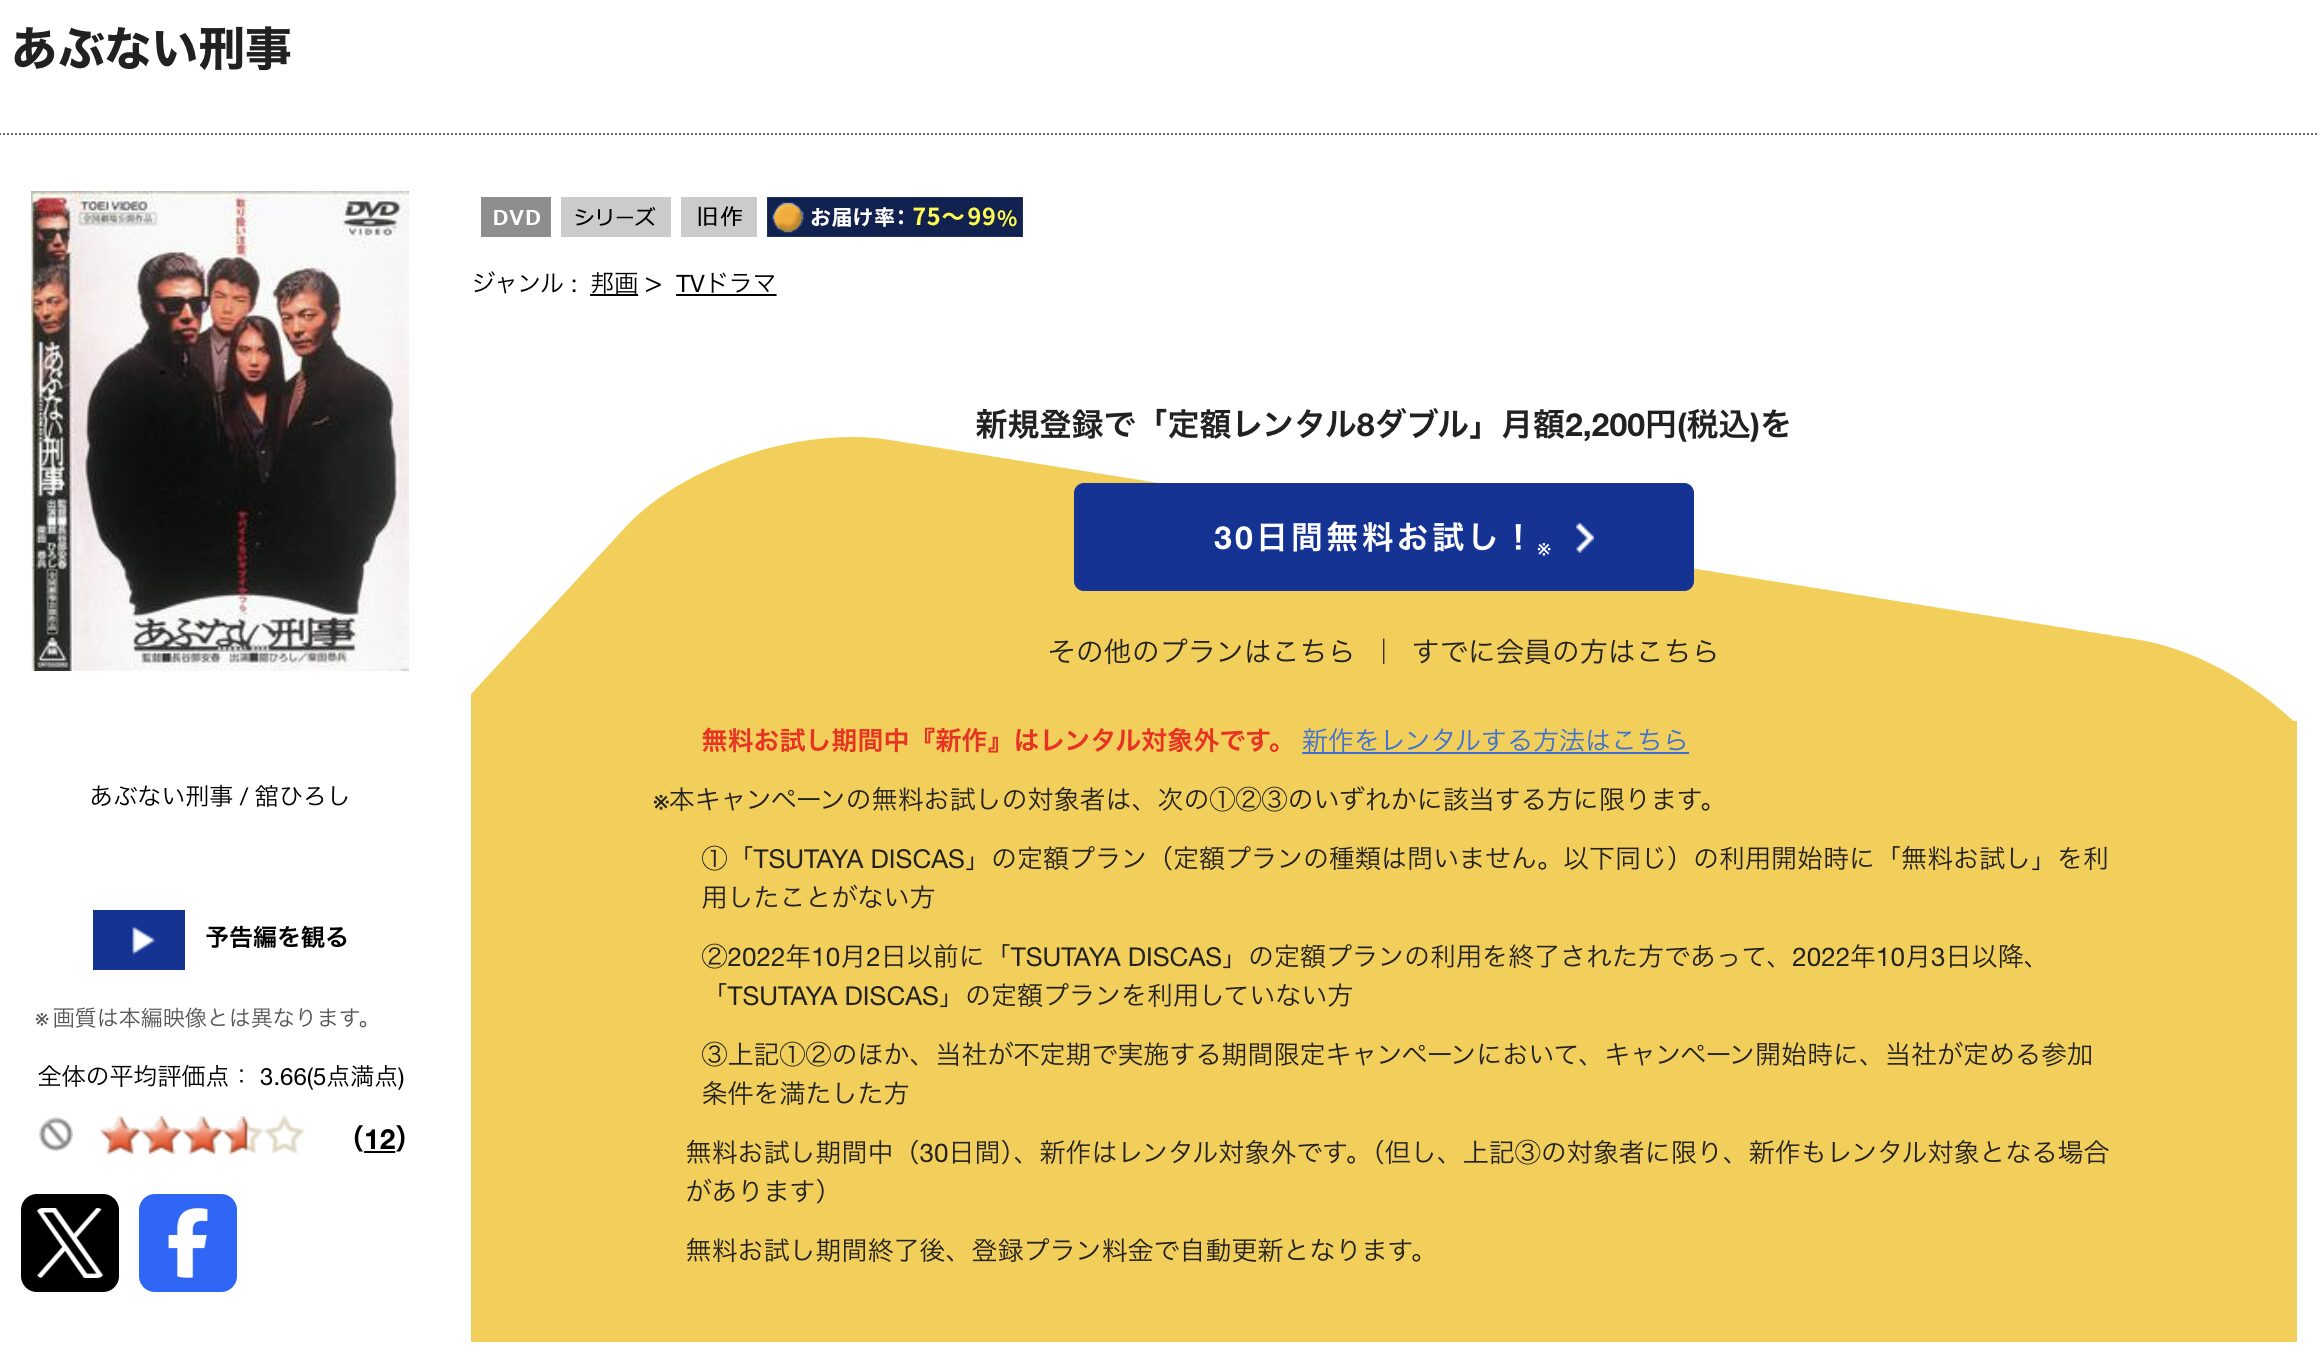This screenshot has height=1370, width=2318.
Task: Click the ※画質は本編映像とは異なります note
Action: 204,1018
